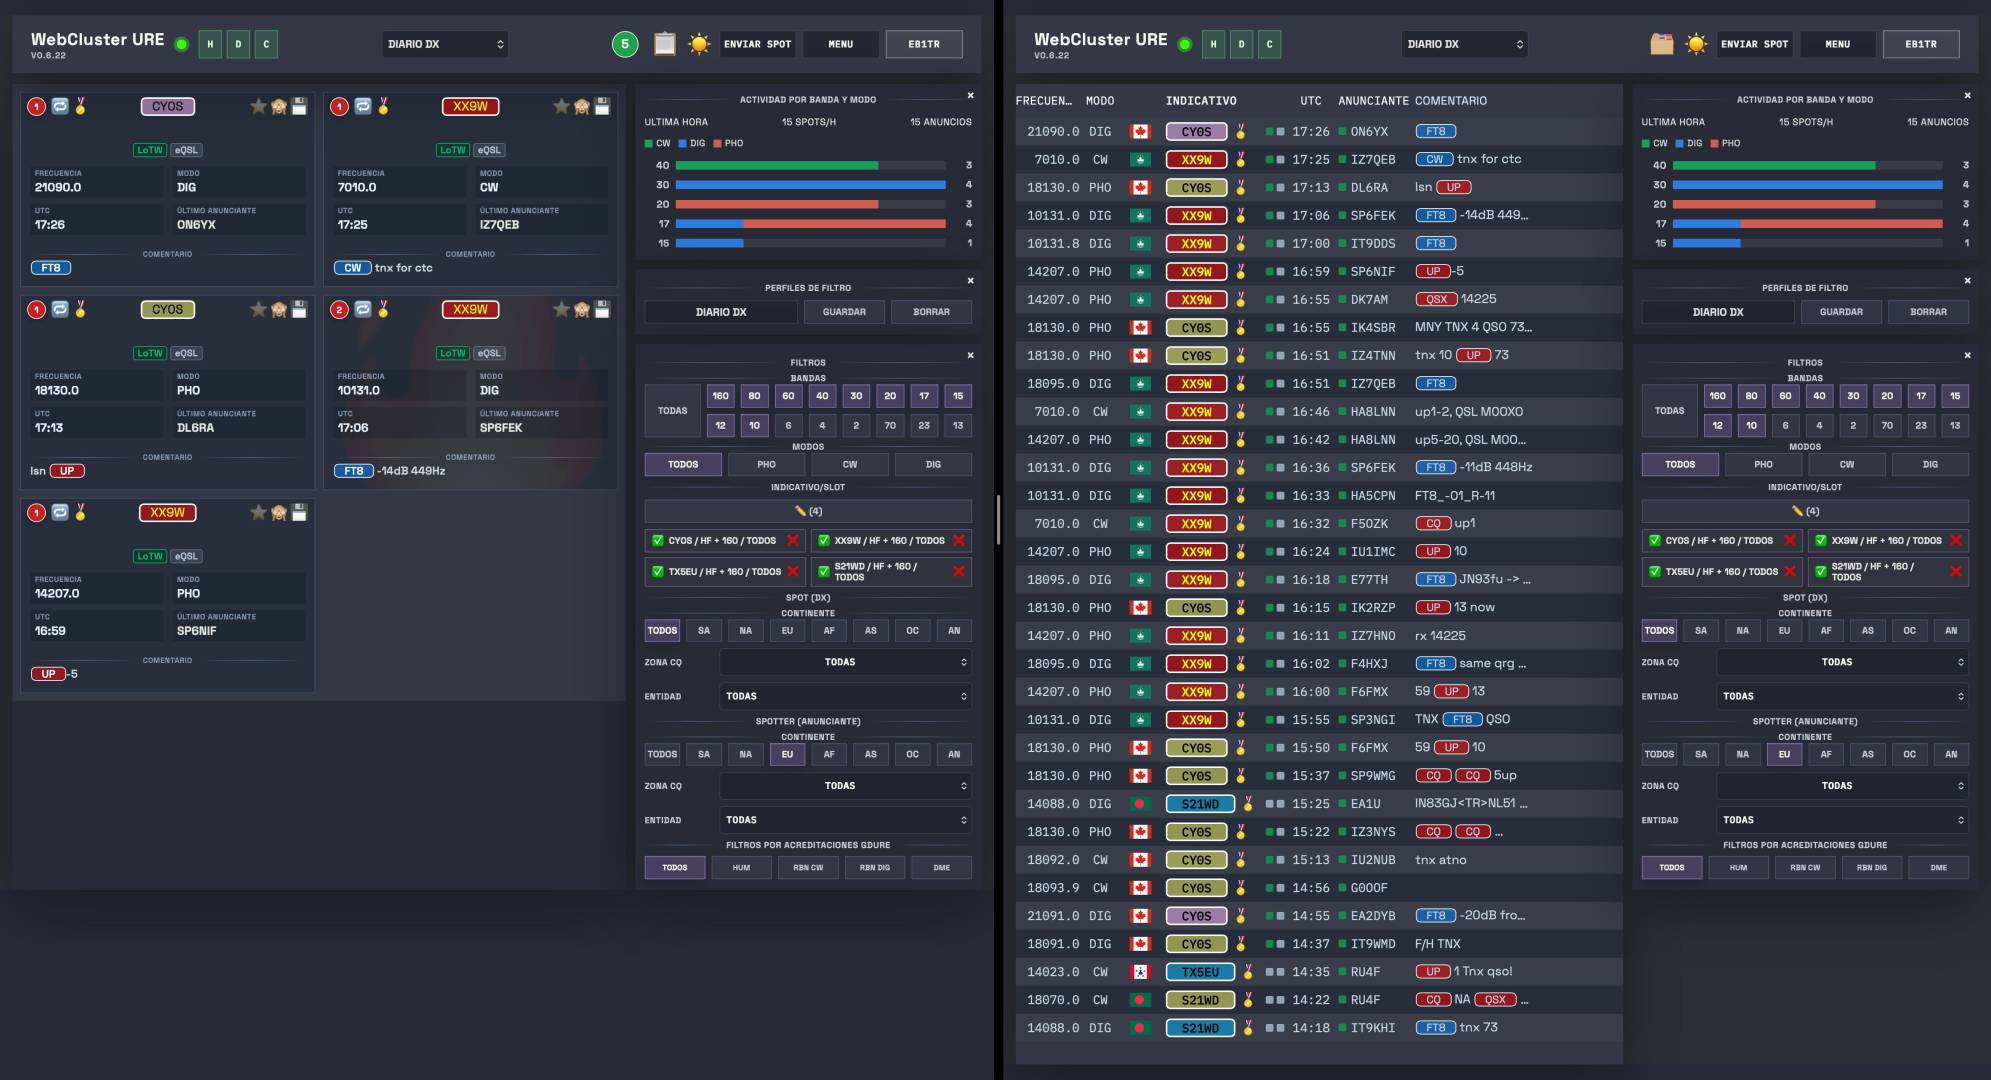The width and height of the screenshot is (1991, 1080).
Task: Uncheck the TX5EU / HF + 160 filter checkbox
Action: click(657, 572)
